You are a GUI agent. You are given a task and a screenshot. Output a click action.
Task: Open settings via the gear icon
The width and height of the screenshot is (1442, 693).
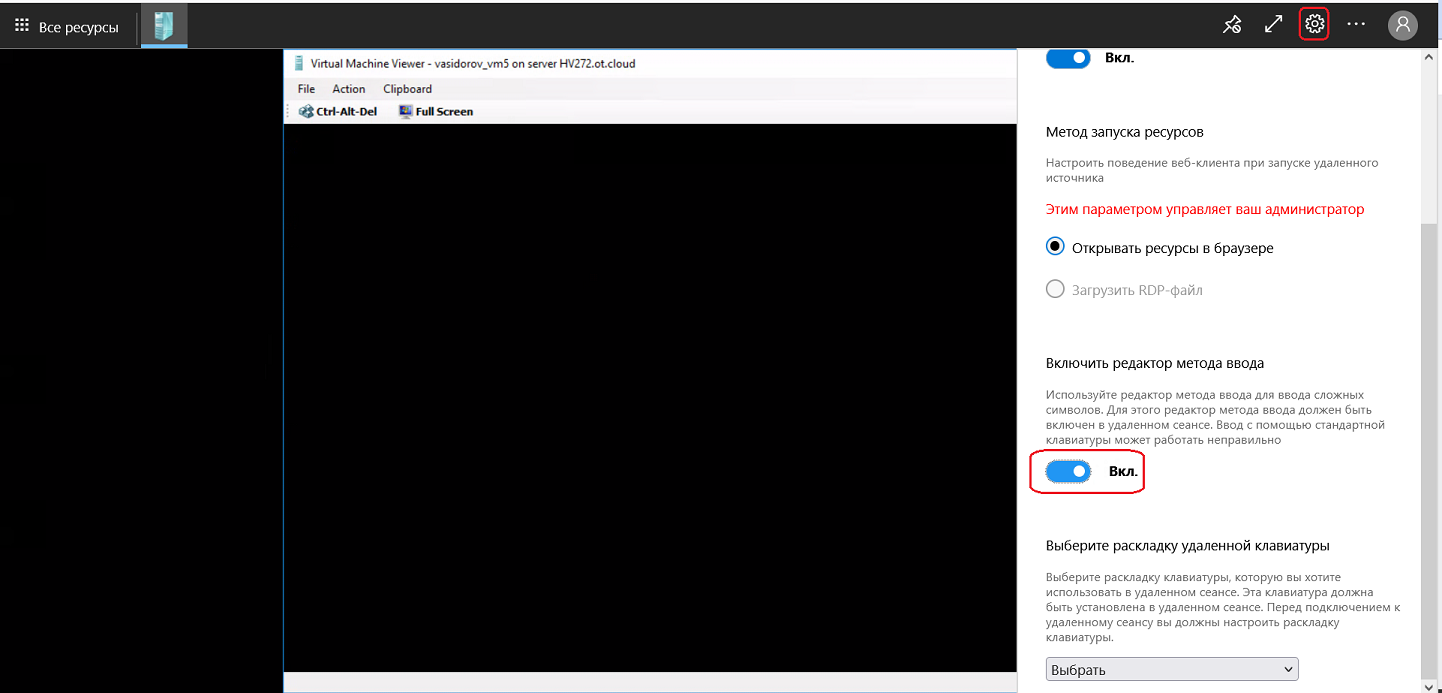tap(1314, 24)
